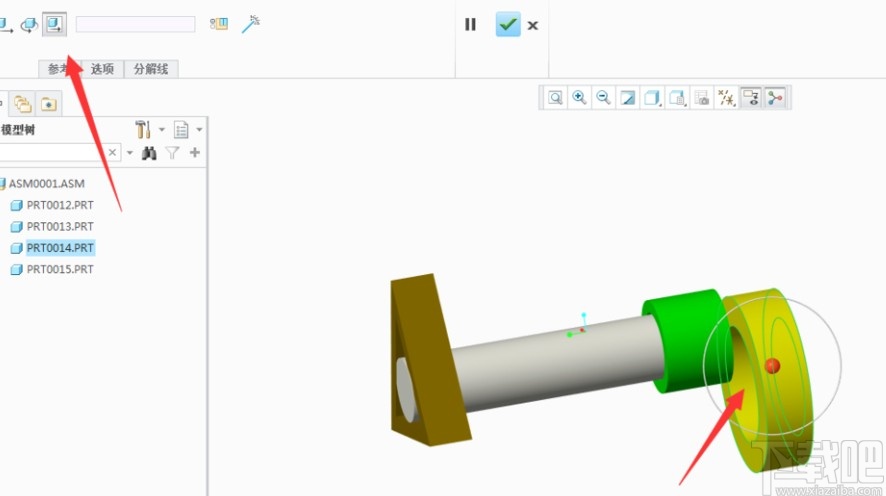The height and width of the screenshot is (496, 886).
Task: Open the view manager camera icon
Action: pyautogui.click(x=702, y=98)
